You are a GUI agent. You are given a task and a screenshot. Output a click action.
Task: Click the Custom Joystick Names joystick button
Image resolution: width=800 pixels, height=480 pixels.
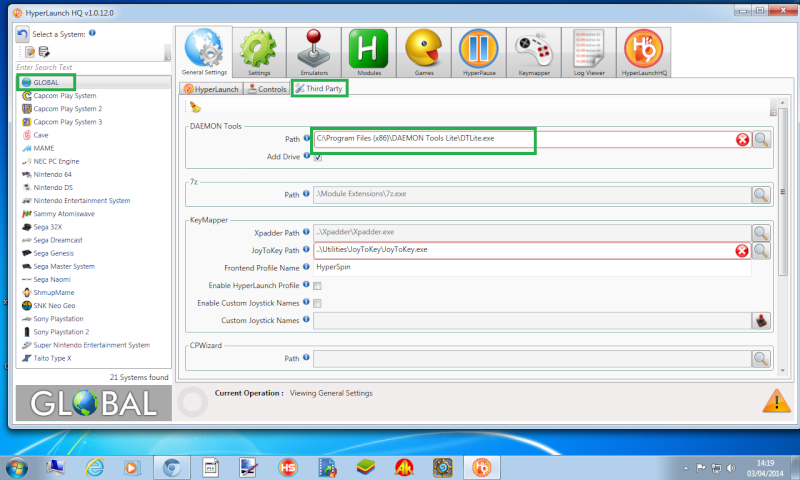pyautogui.click(x=761, y=321)
